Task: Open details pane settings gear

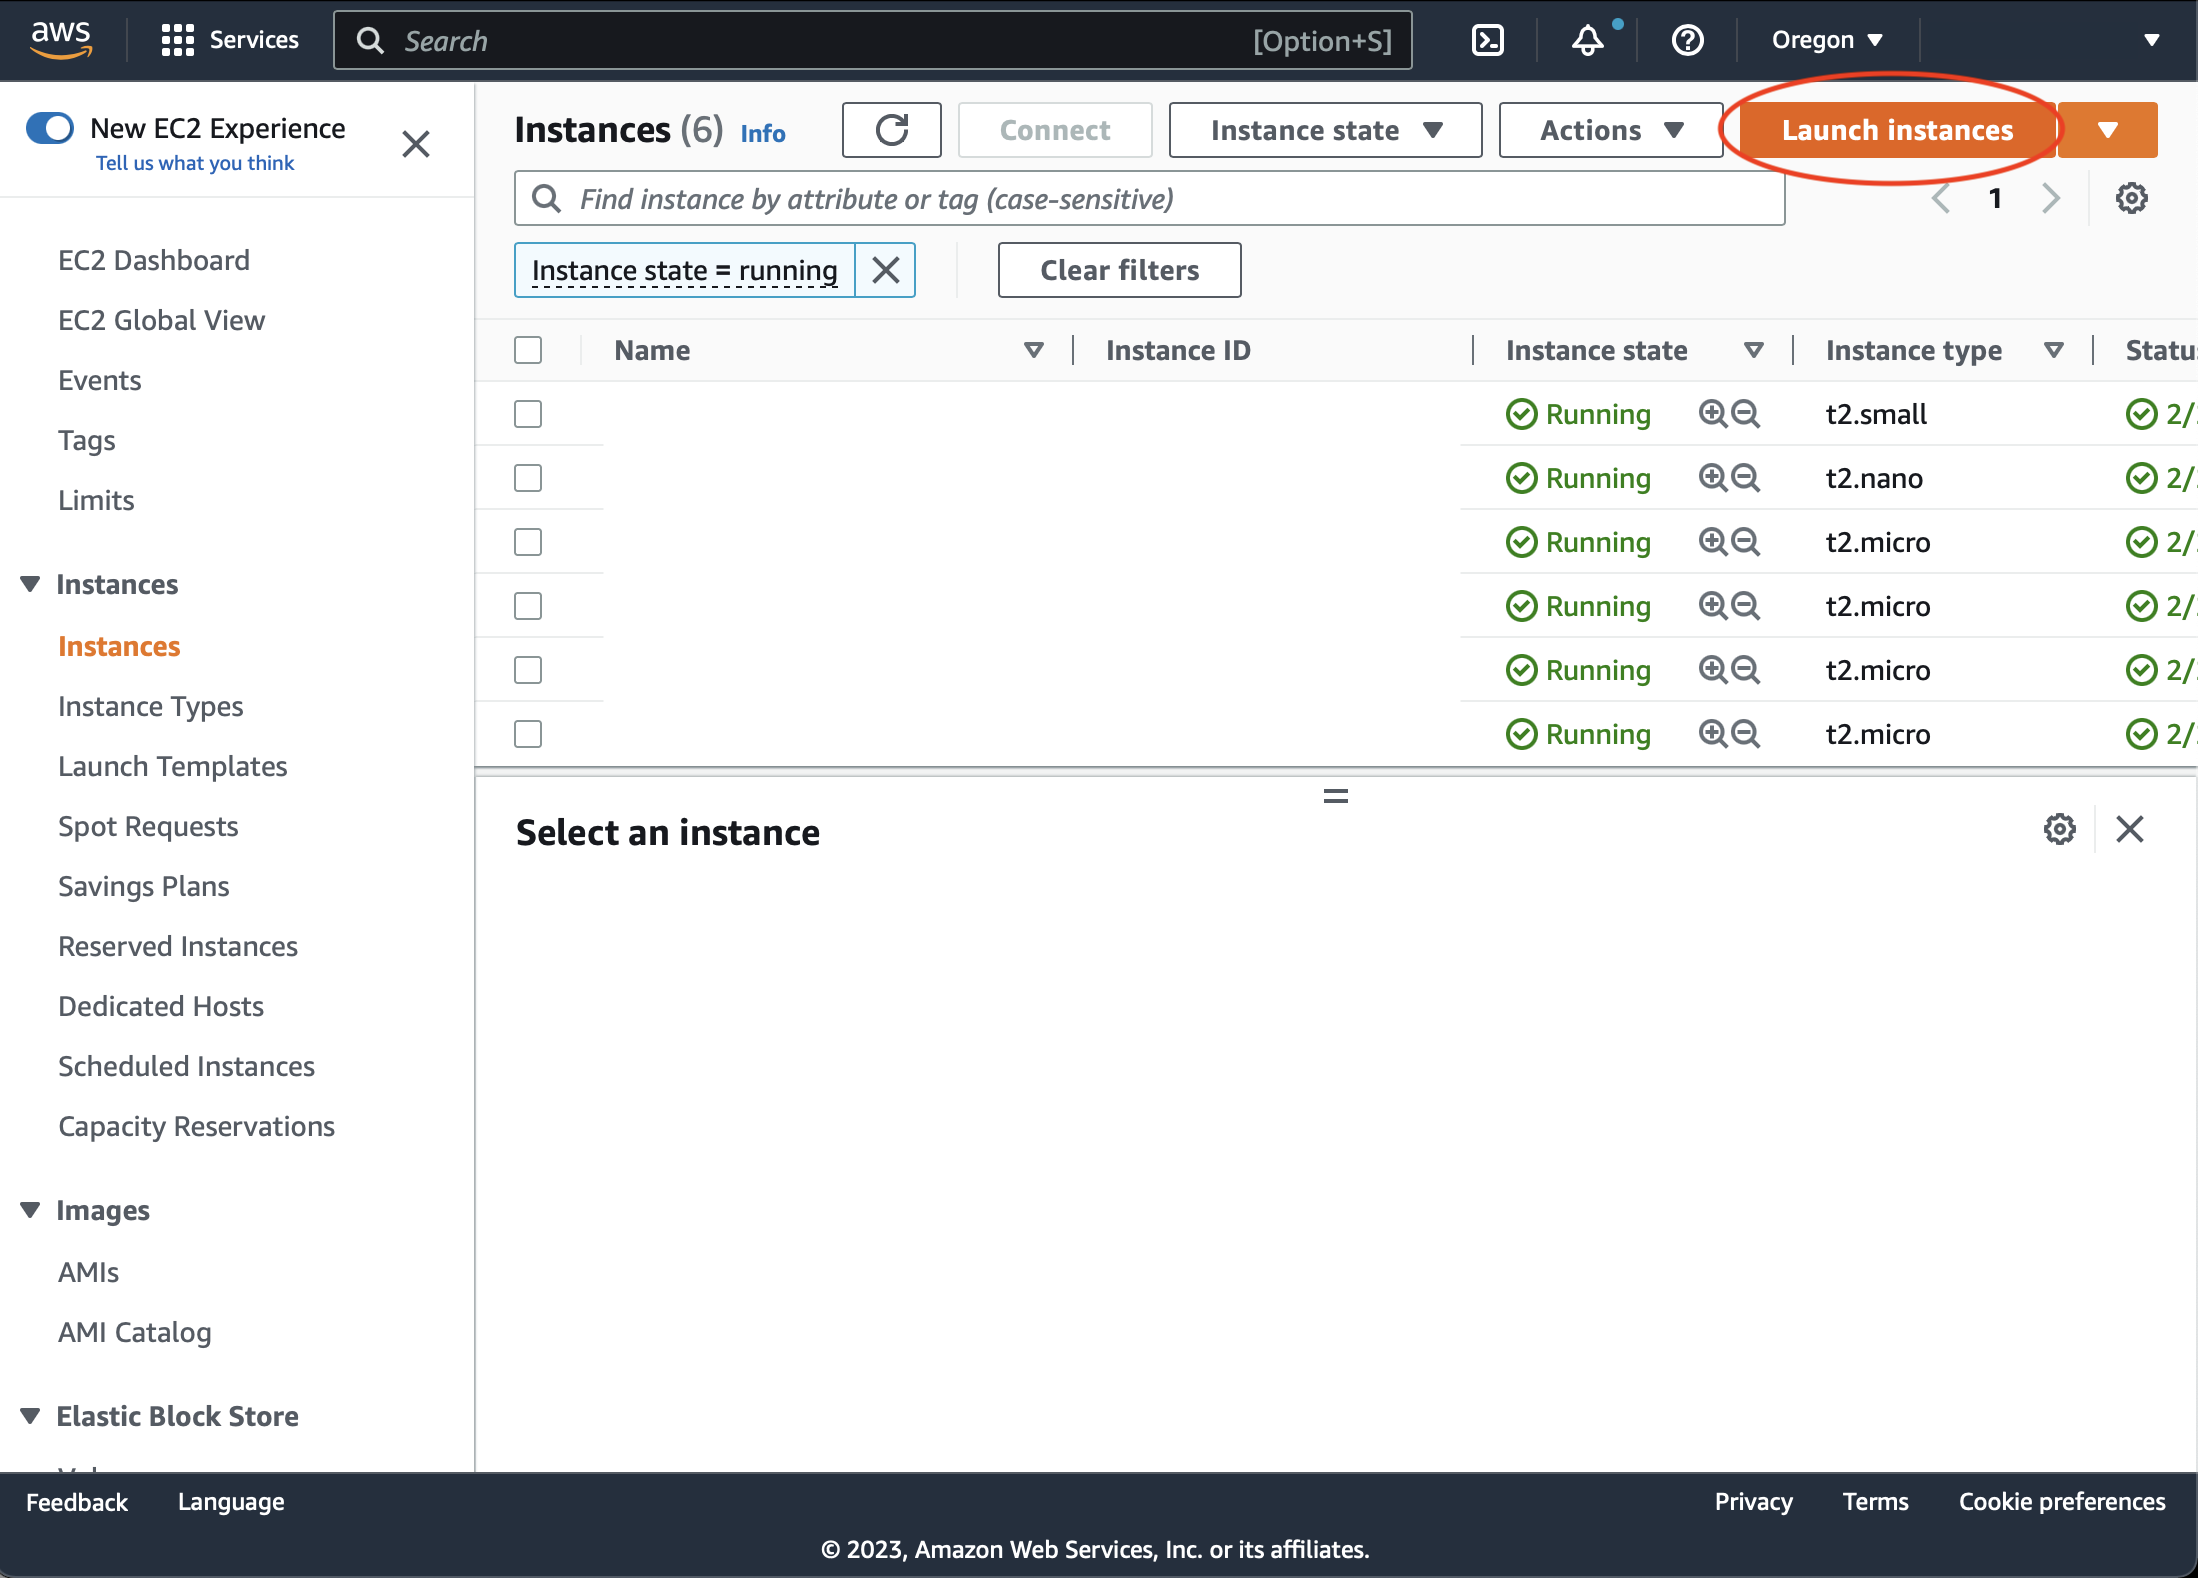Action: click(x=2060, y=829)
